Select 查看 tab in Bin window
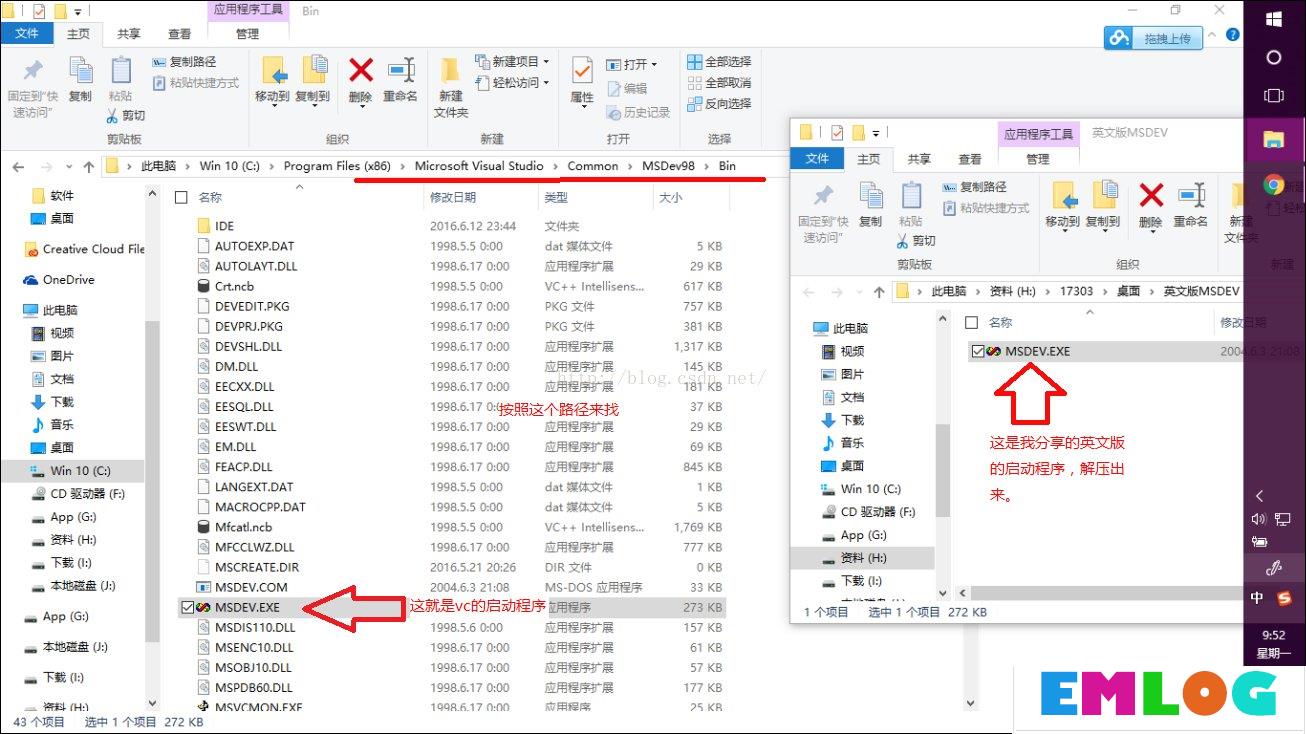 [x=180, y=33]
